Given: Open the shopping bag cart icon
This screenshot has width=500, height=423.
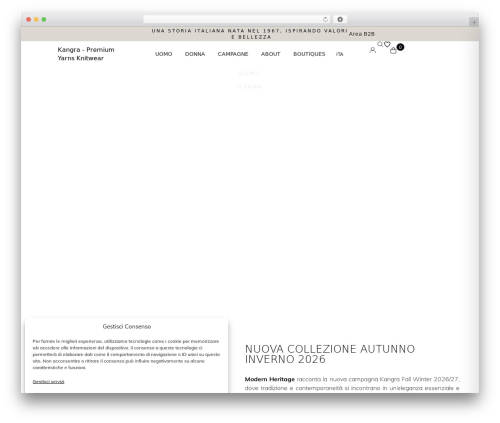Looking at the screenshot, I should 393,51.
